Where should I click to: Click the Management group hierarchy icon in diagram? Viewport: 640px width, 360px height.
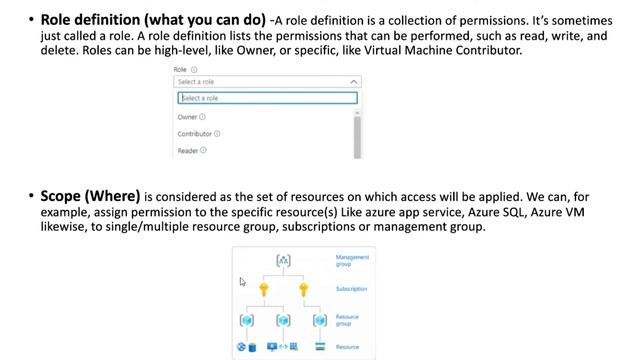coord(283,260)
